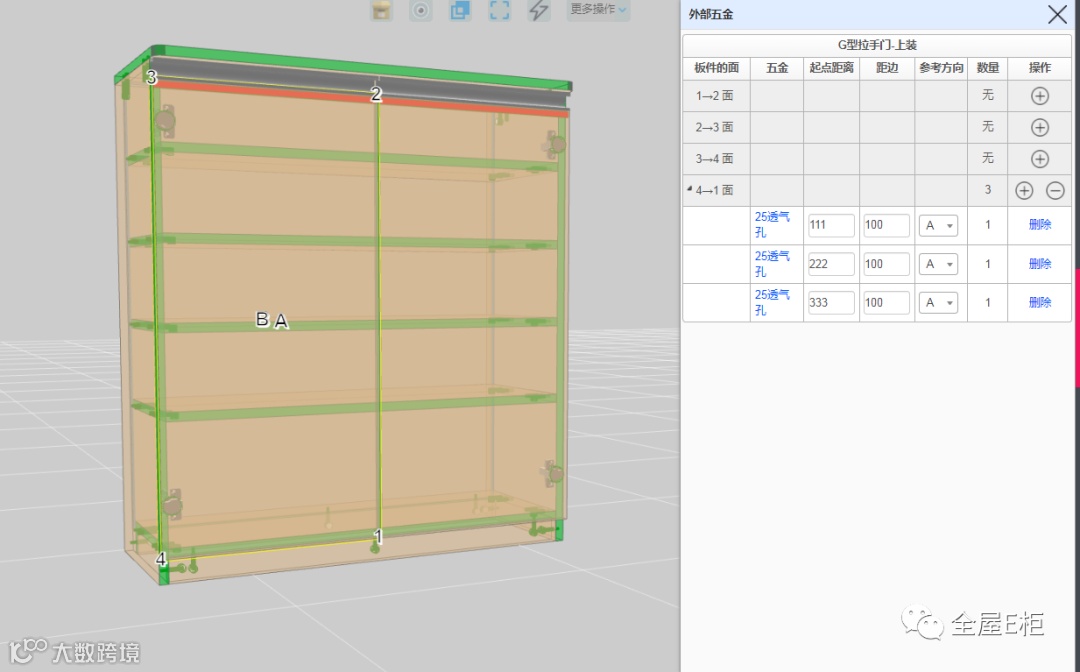Select the 3→4 面 row label
This screenshot has height=672, width=1080.
point(714,159)
